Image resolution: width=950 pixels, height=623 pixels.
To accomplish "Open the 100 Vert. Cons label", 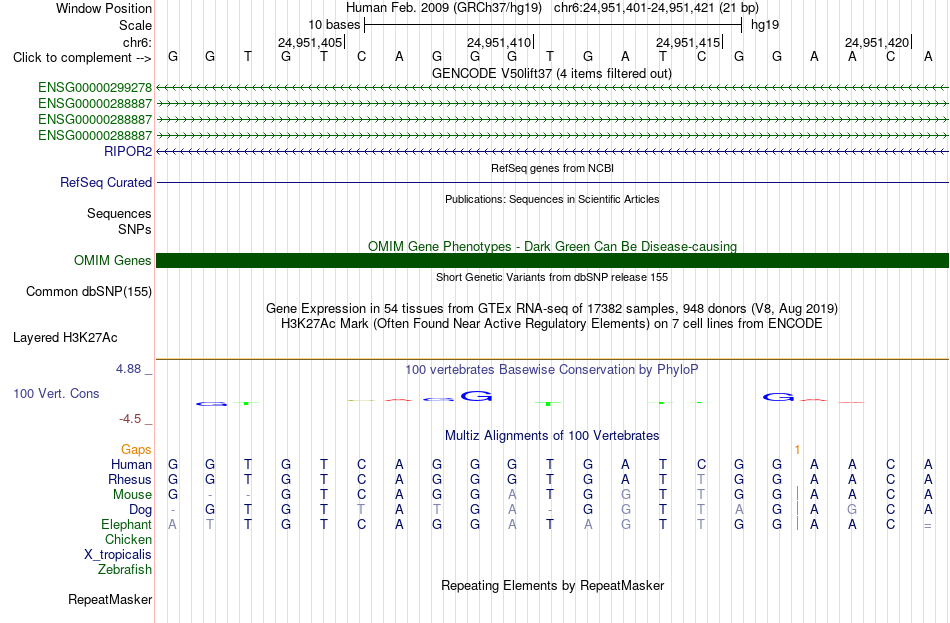I will pos(56,394).
